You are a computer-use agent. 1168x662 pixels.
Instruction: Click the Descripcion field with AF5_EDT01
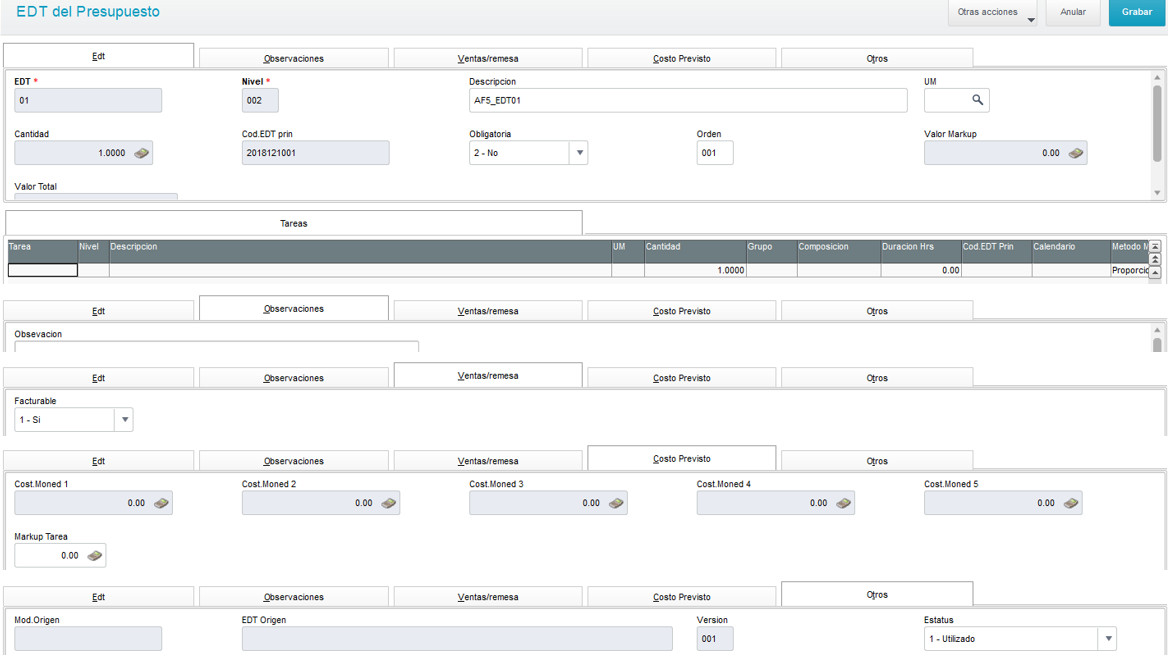click(x=688, y=101)
